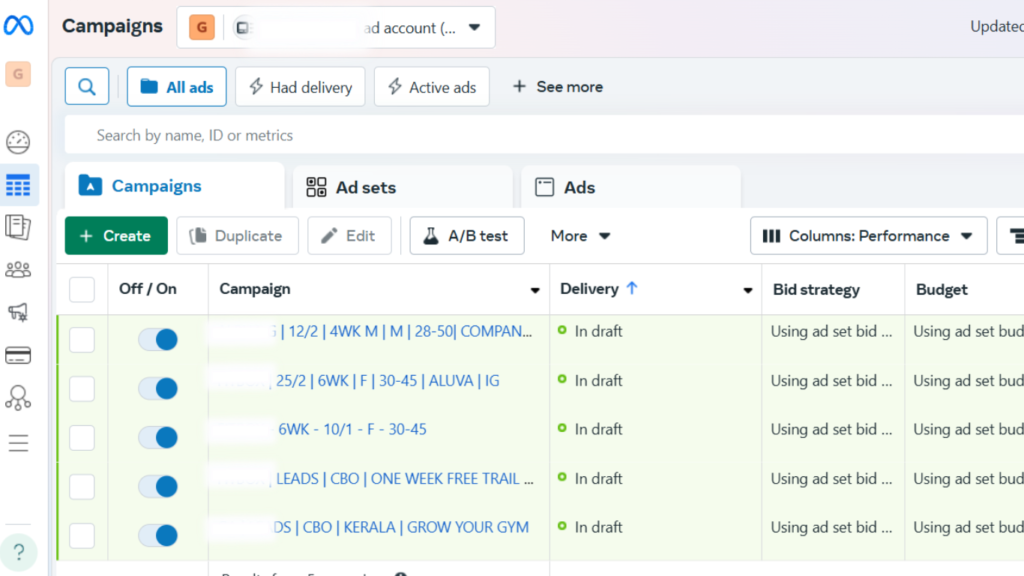Click the Delivery sort arrow icon
The height and width of the screenshot is (576, 1024).
pos(632,288)
